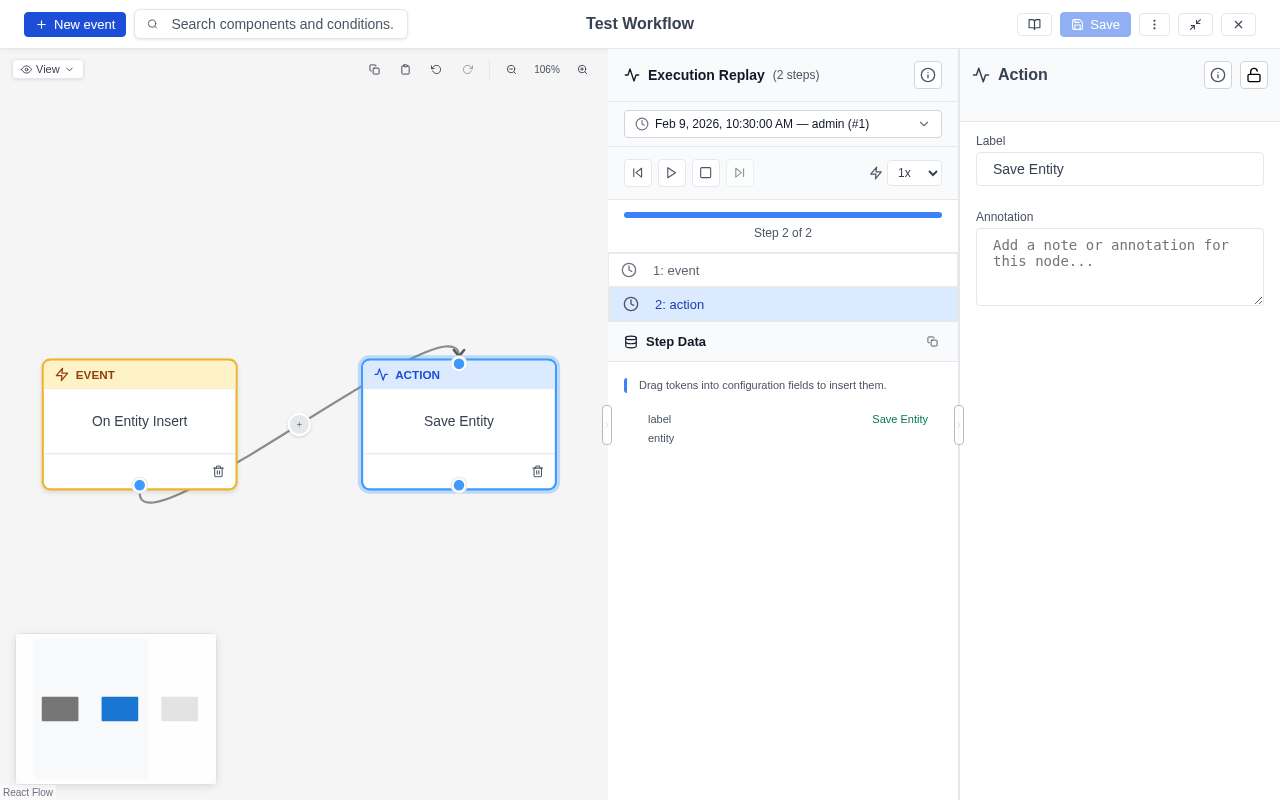The width and height of the screenshot is (1280, 800).
Task: Create a New event
Action: (74, 24)
